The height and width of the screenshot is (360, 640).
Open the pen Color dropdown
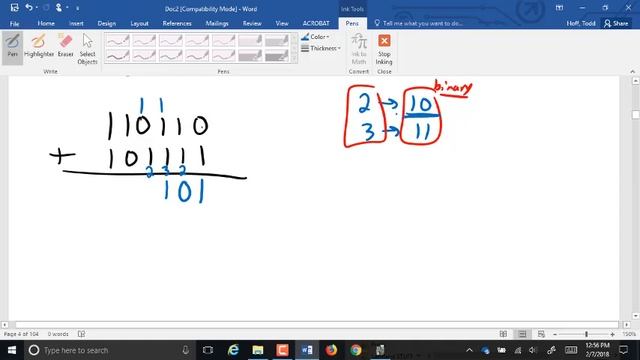click(315, 37)
